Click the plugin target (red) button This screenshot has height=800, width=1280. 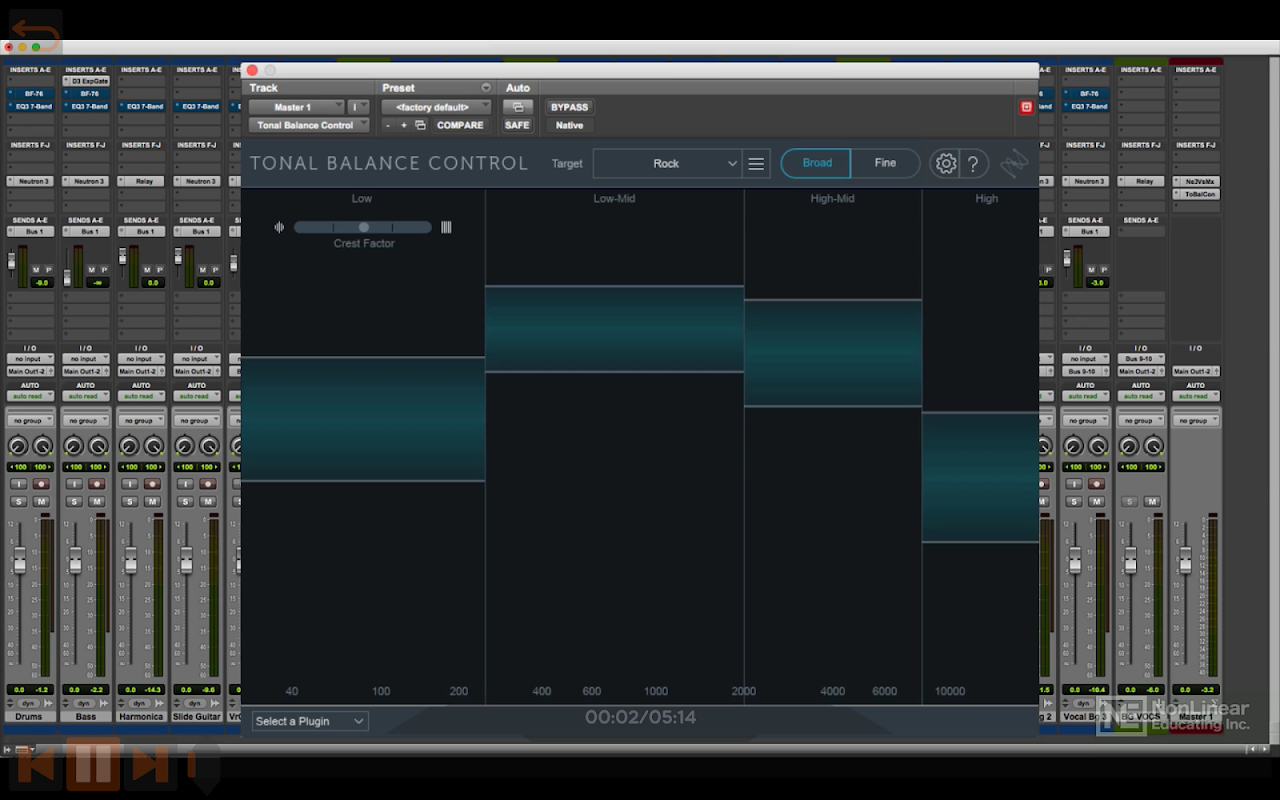tap(1026, 107)
